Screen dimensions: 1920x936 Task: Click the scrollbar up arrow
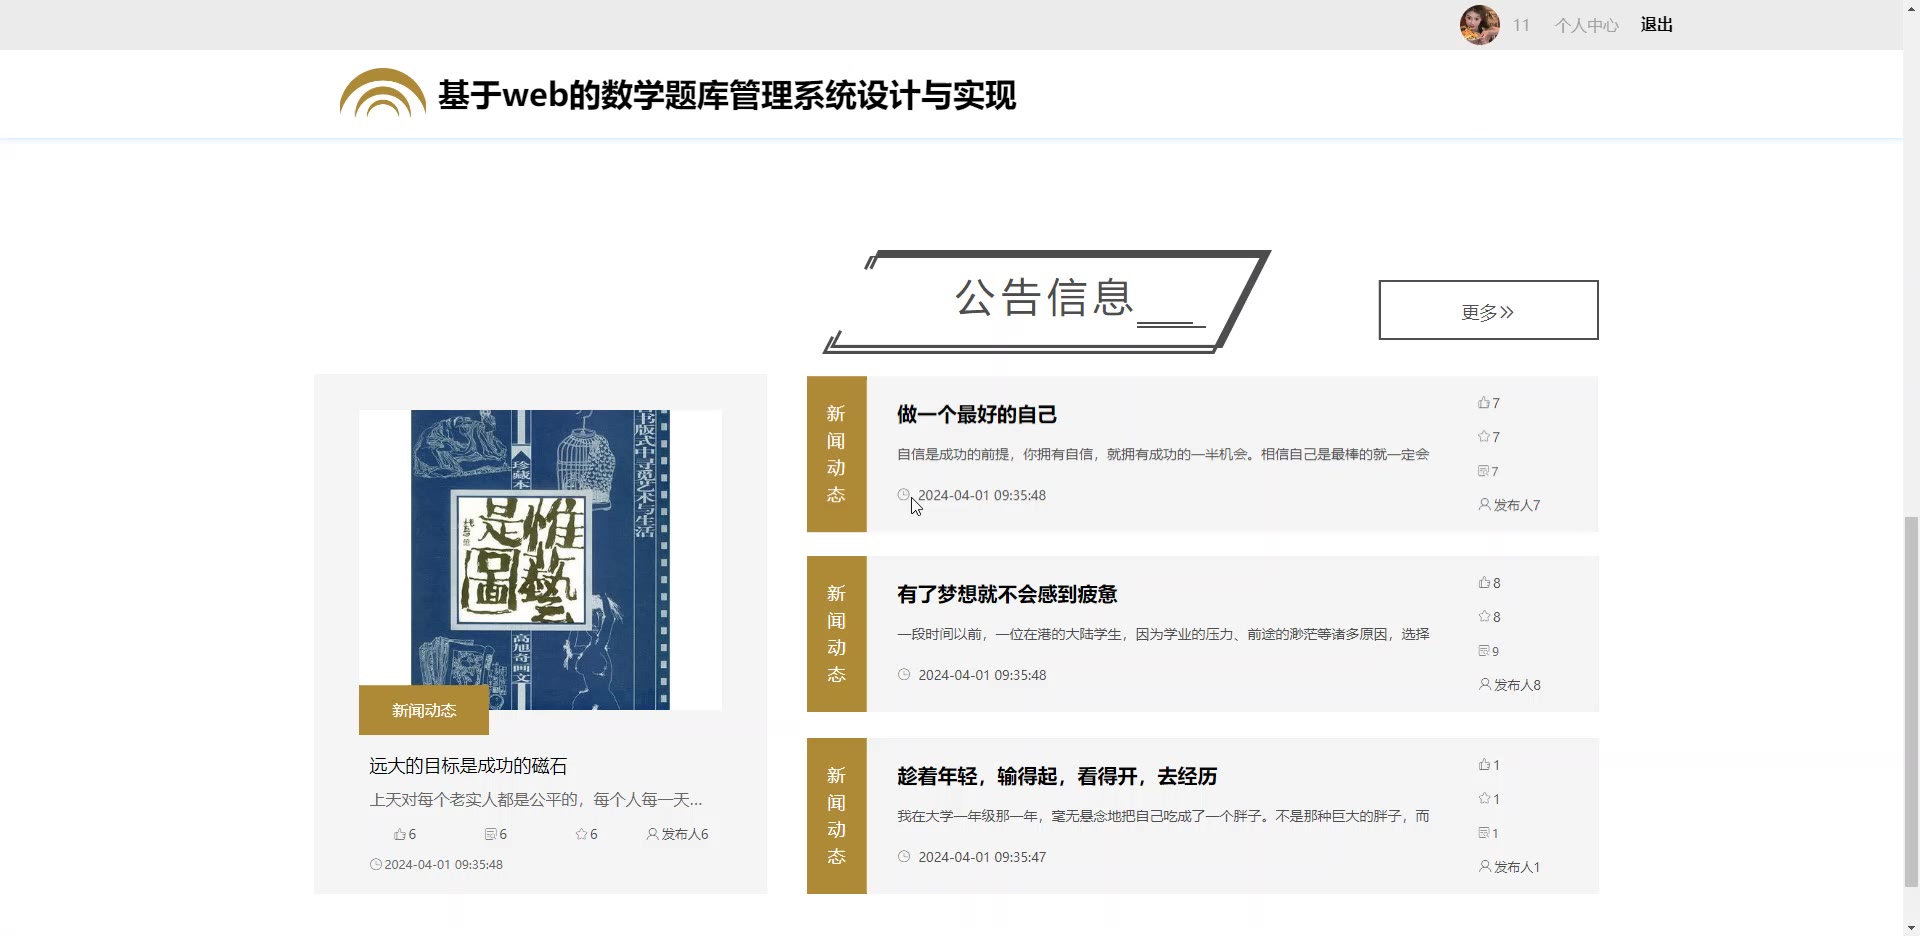click(1911, 8)
